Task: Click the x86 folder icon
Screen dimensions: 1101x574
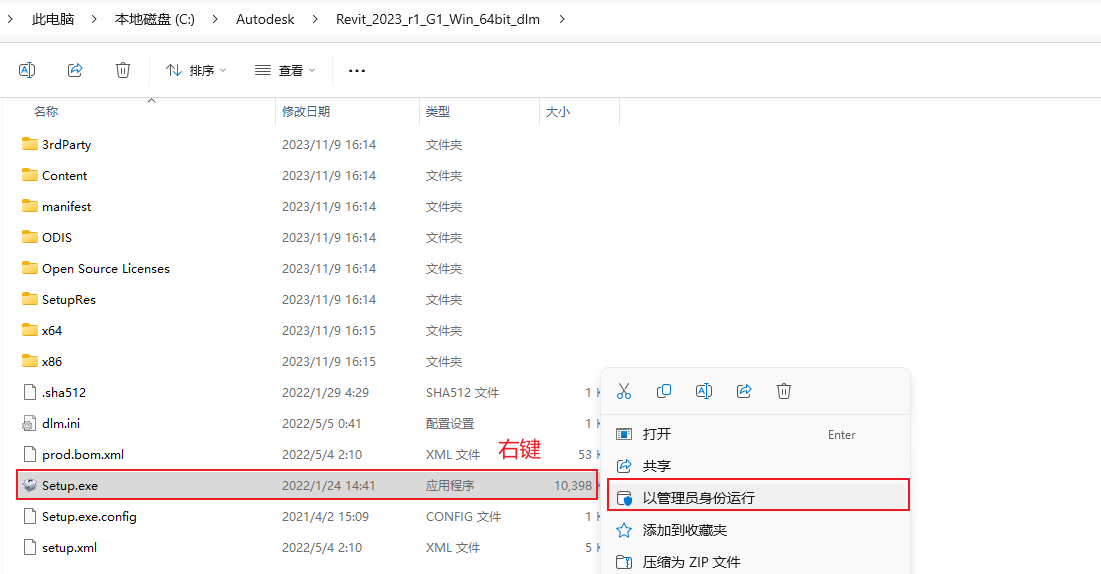Action: [x=29, y=360]
